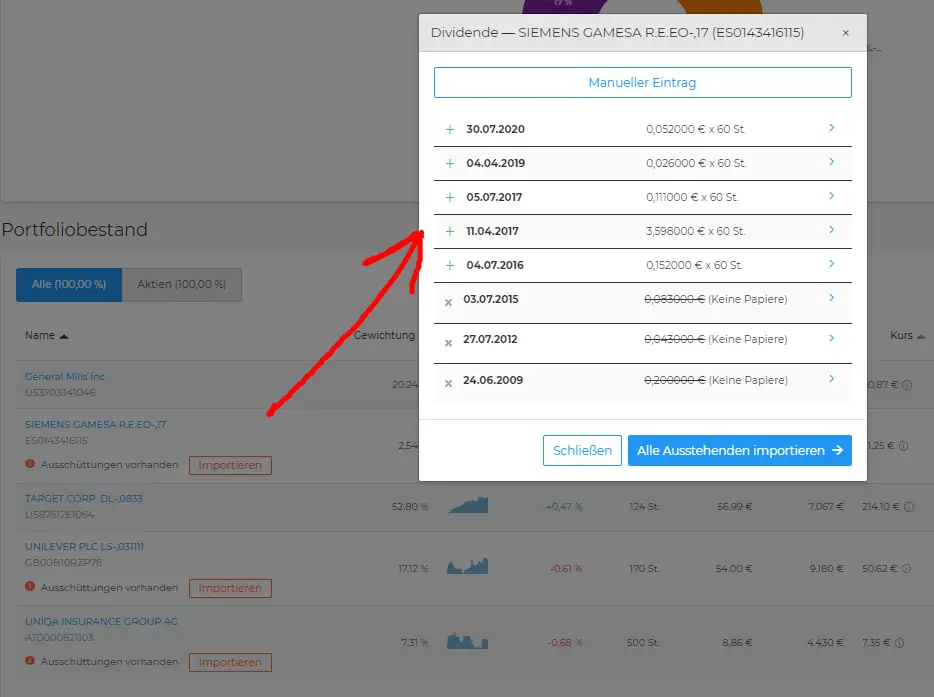Image resolution: width=934 pixels, height=697 pixels.
Task: Click Alle Ausstehenden importieren
Action: (x=739, y=450)
